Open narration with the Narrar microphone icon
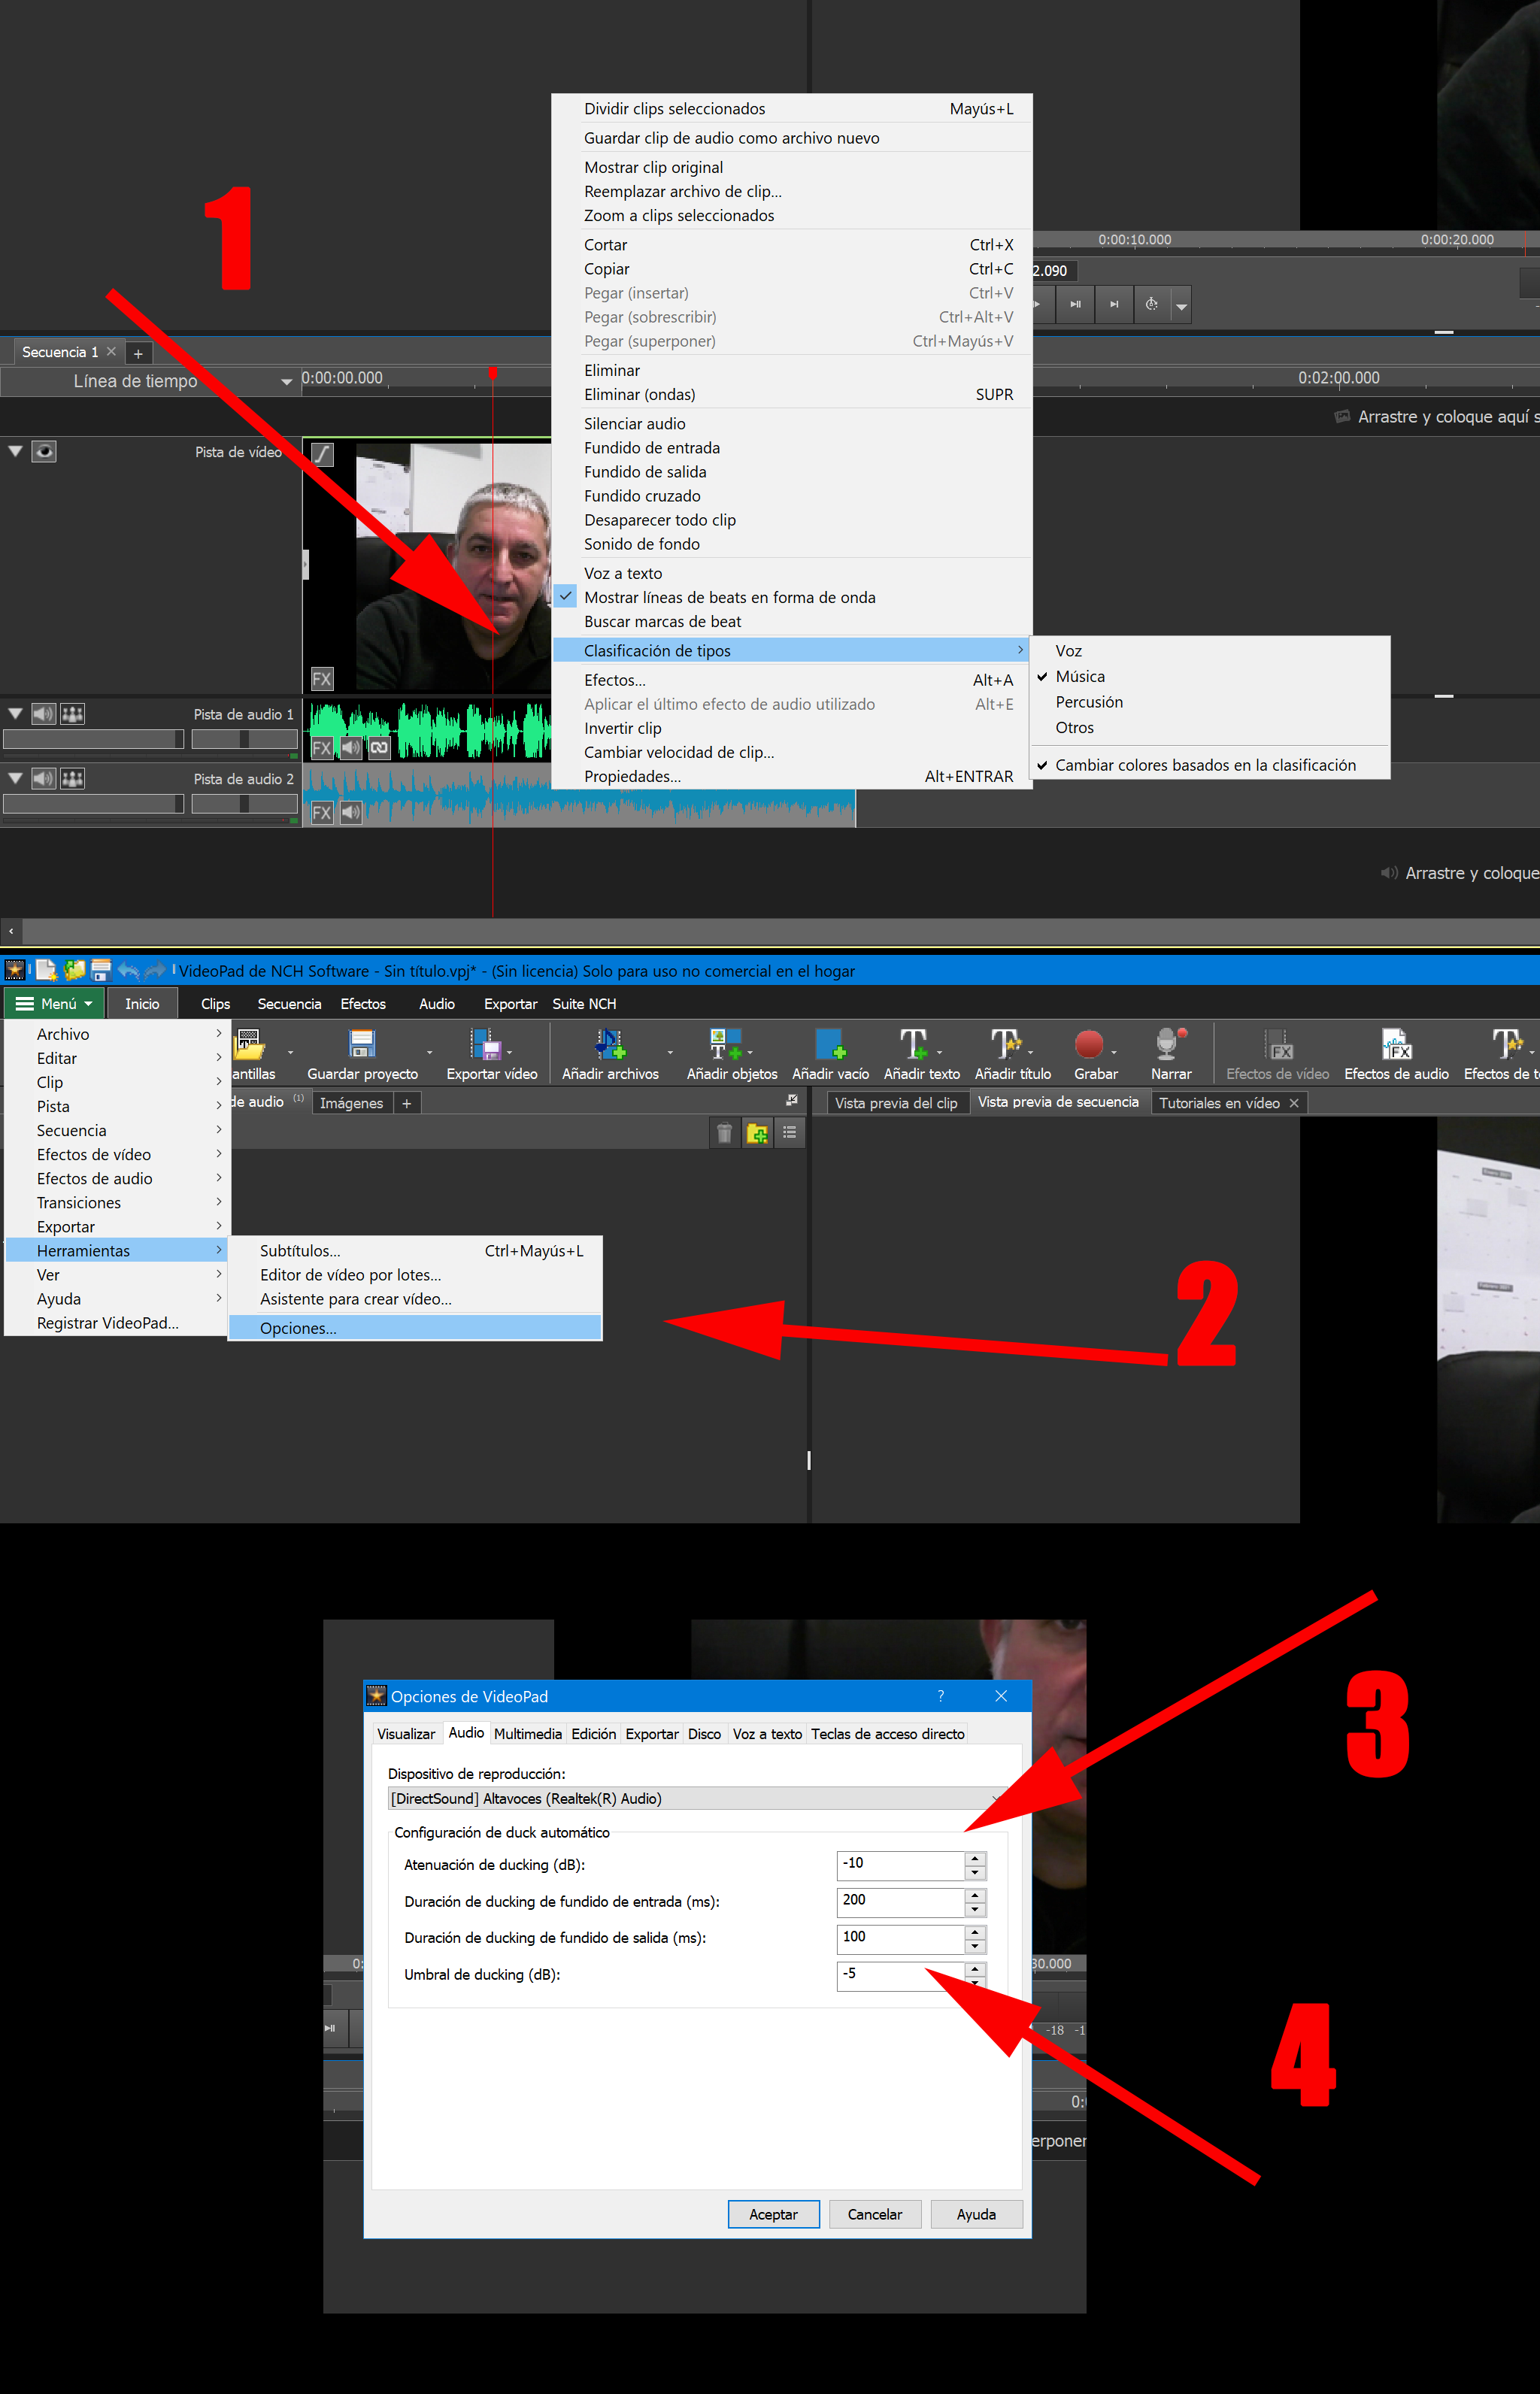 click(x=1168, y=1046)
